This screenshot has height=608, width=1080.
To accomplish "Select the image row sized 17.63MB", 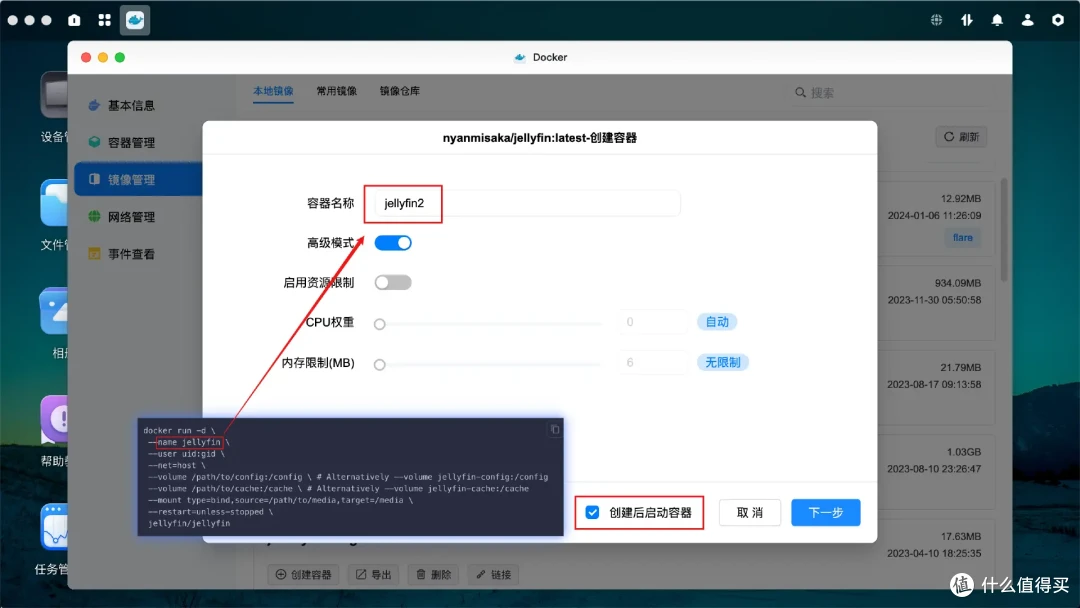I will point(935,554).
